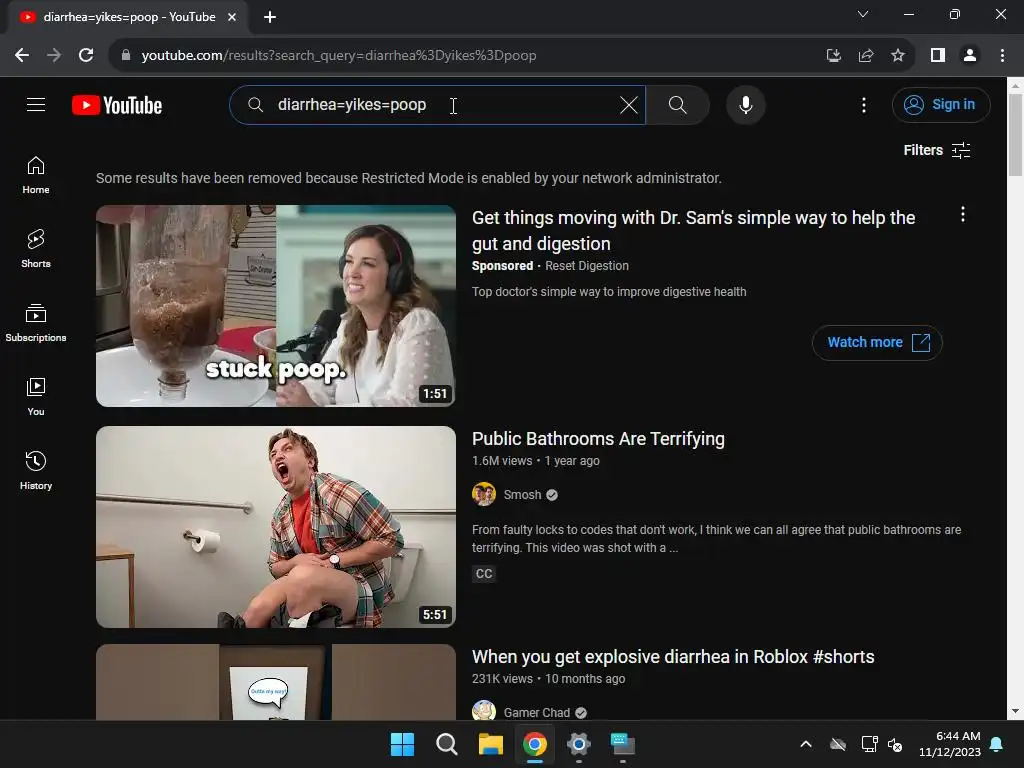Click the browser forward arrow
Viewport: 1024px width, 768px height.
click(54, 56)
